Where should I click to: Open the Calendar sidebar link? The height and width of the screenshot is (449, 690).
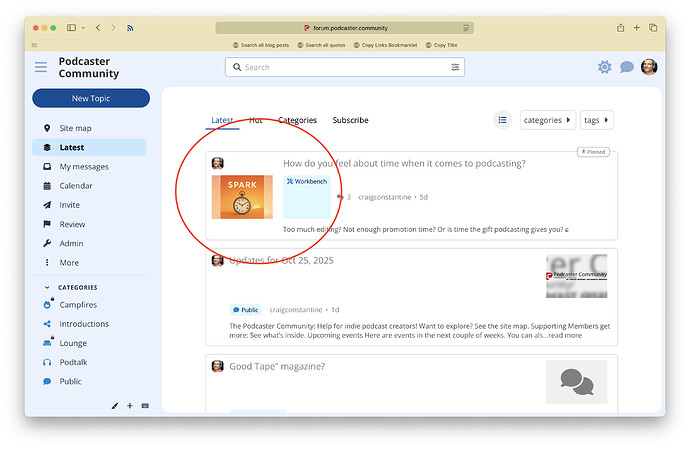click(76, 186)
